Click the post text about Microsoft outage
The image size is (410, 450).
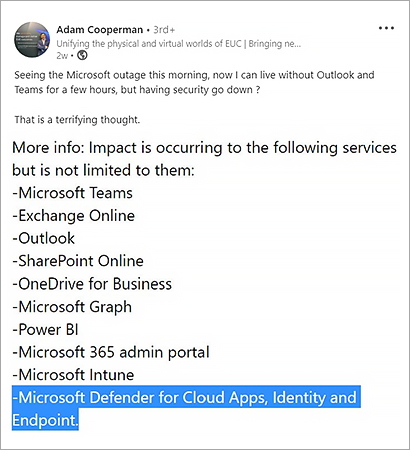pos(194,82)
